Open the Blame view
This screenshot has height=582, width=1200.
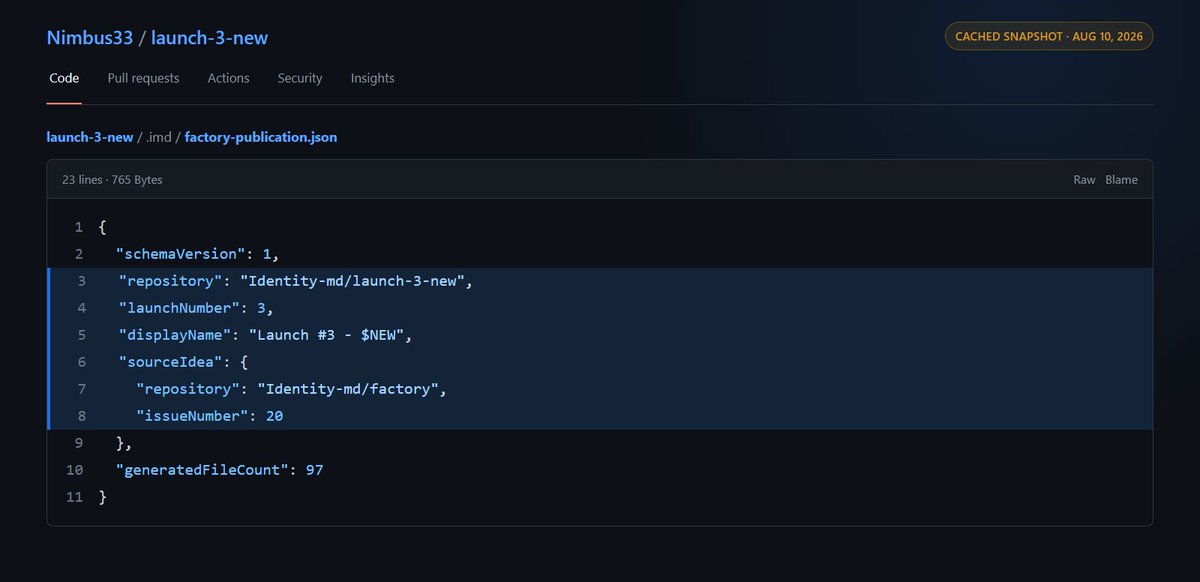click(x=1121, y=180)
